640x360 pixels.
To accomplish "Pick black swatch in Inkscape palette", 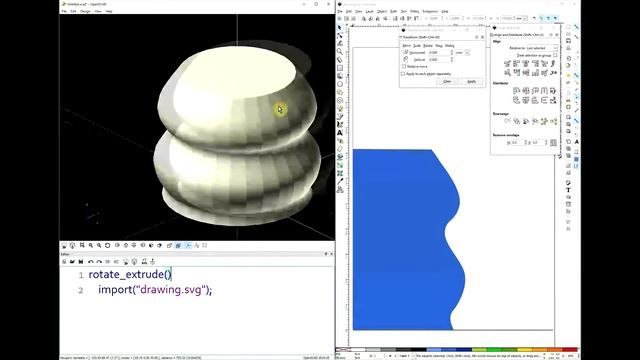I will (419, 350).
